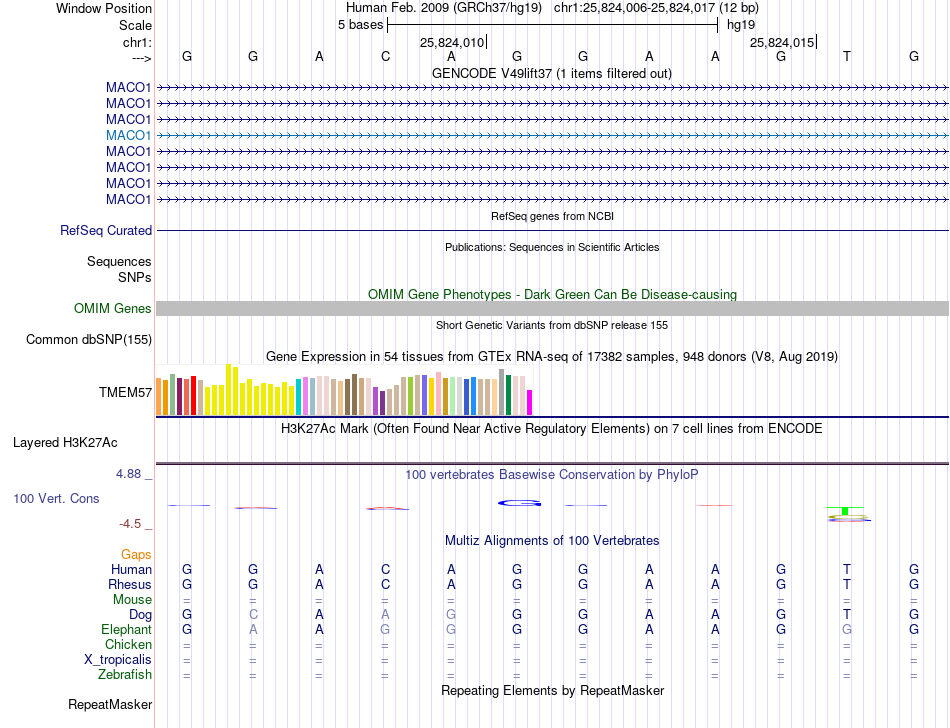This screenshot has width=950, height=728.
Task: Select the RepeatMasker track label
Action: (110, 704)
